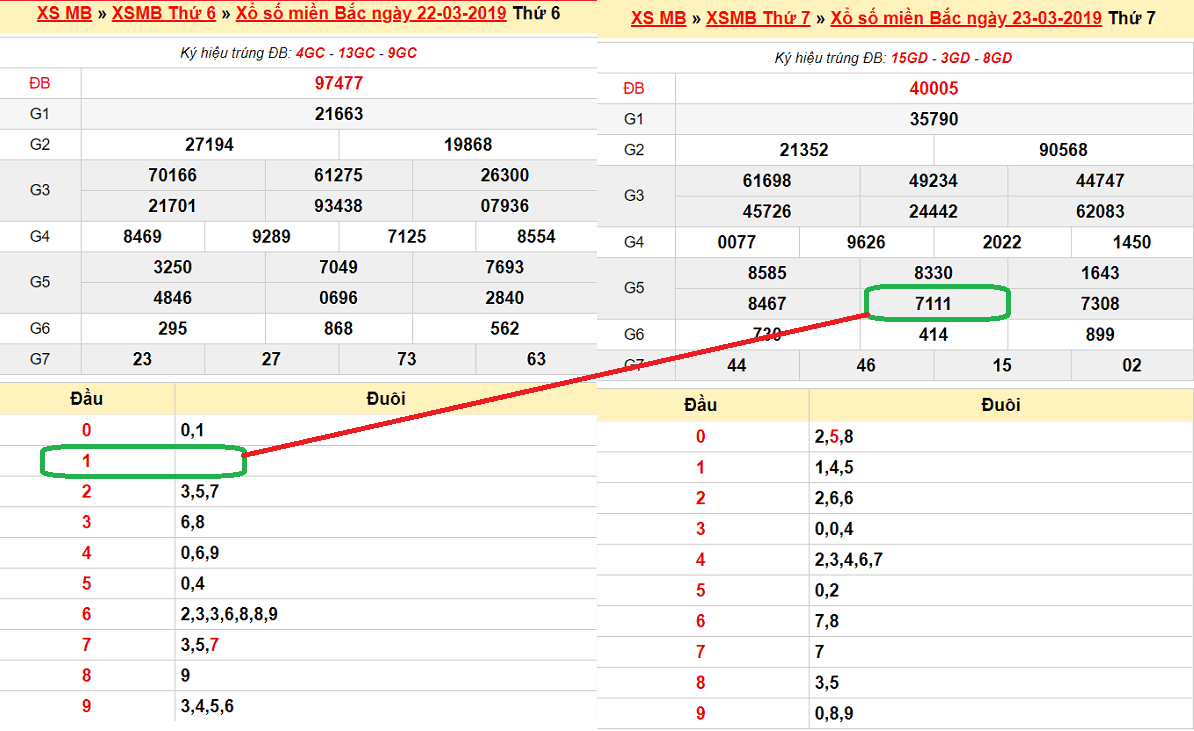Select the G1 result 35790
Viewport: 1194px width, 731px height.
tap(933, 120)
